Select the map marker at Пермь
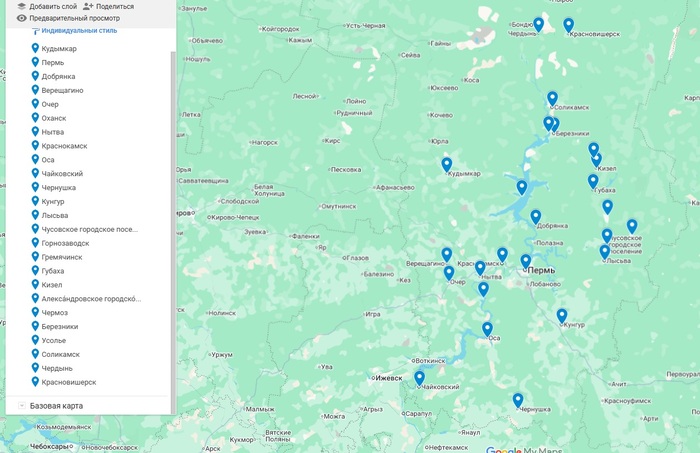Image resolution: width=700 pixels, height=453 pixels. pos(525,262)
